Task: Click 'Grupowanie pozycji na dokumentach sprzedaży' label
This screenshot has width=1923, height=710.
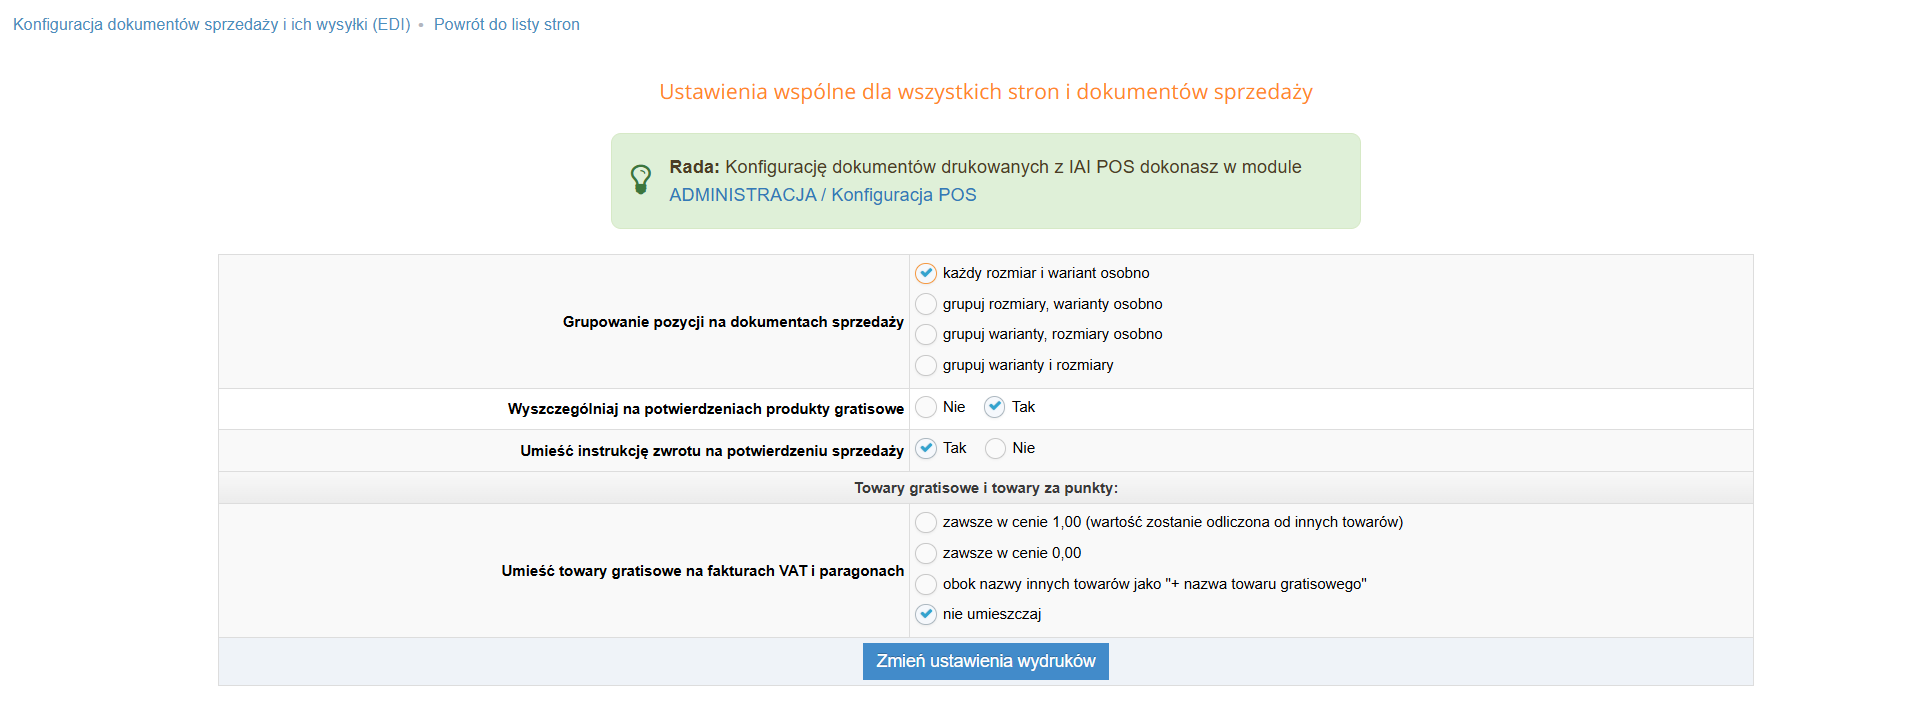Action: [x=733, y=322]
